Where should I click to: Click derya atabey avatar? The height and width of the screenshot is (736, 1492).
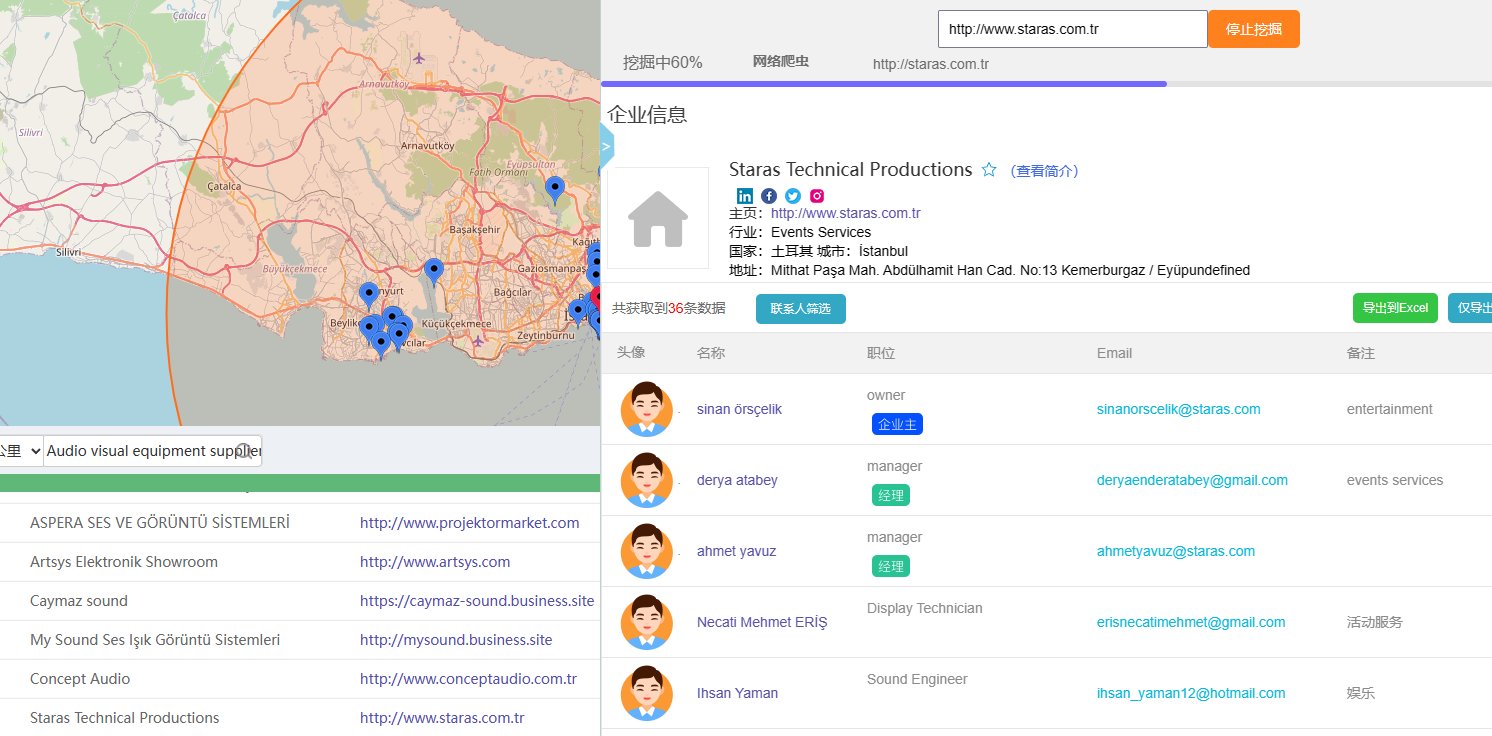point(647,480)
